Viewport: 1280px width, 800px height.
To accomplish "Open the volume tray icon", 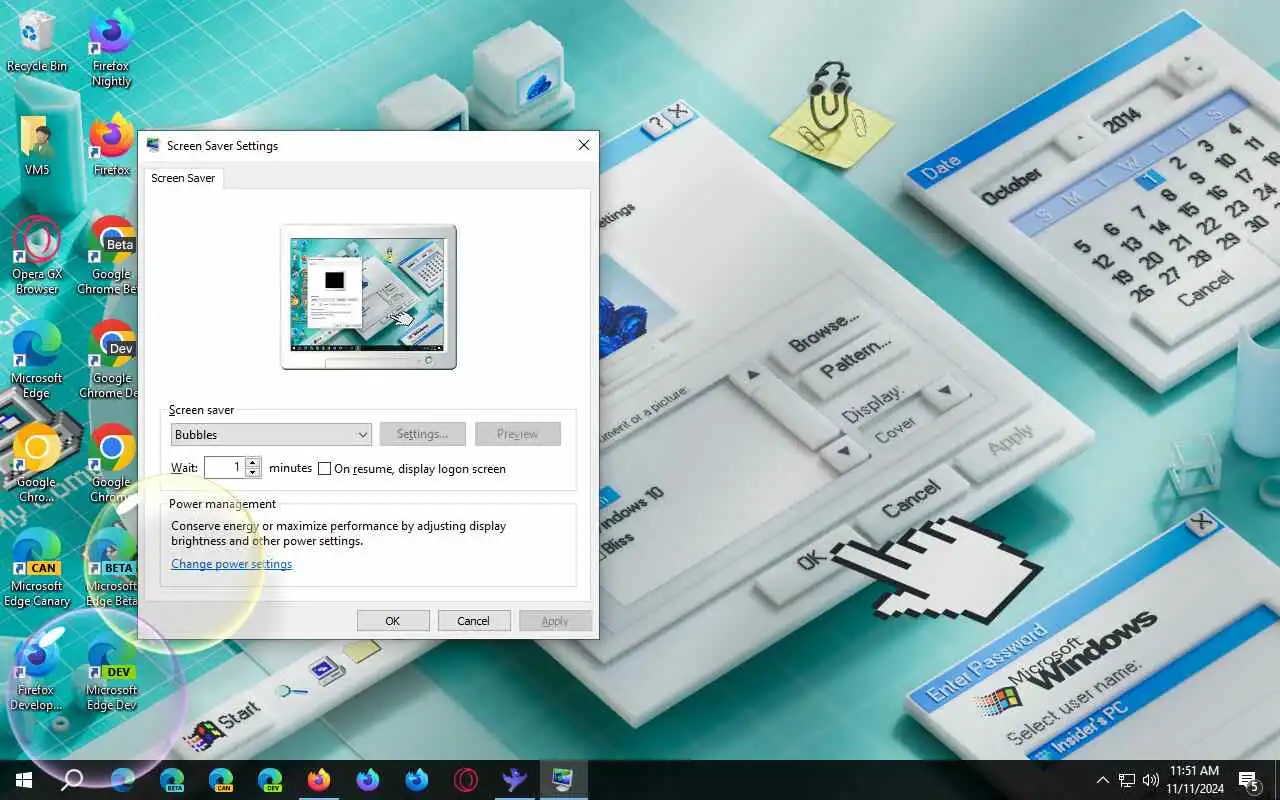I will point(1150,780).
